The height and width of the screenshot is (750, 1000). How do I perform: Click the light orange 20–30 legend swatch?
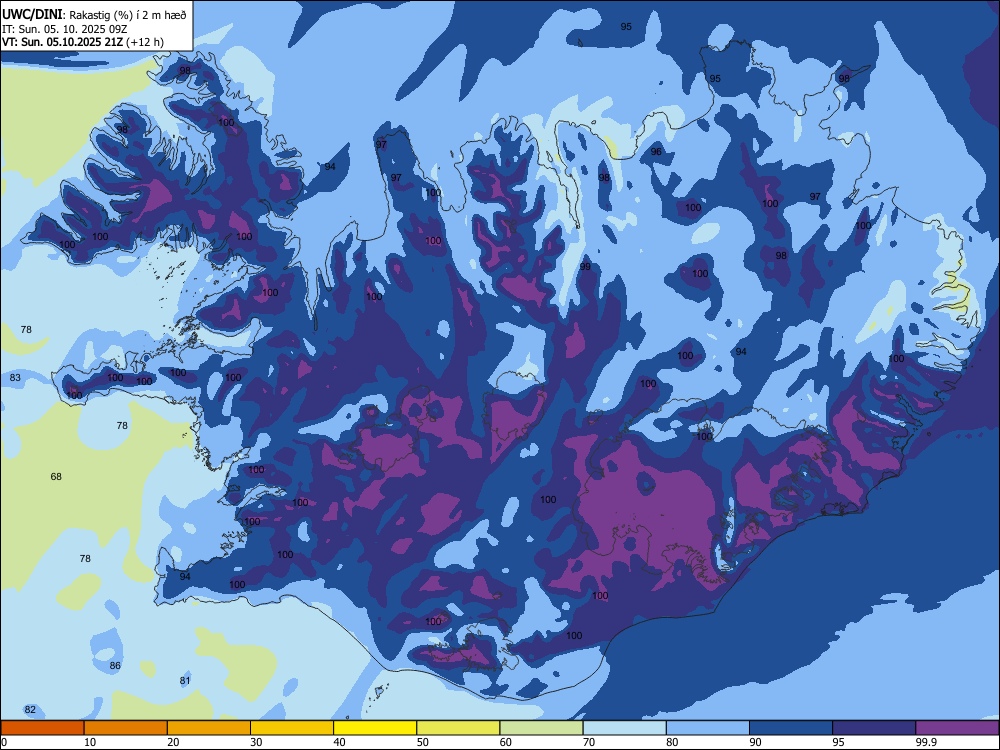click(x=209, y=728)
